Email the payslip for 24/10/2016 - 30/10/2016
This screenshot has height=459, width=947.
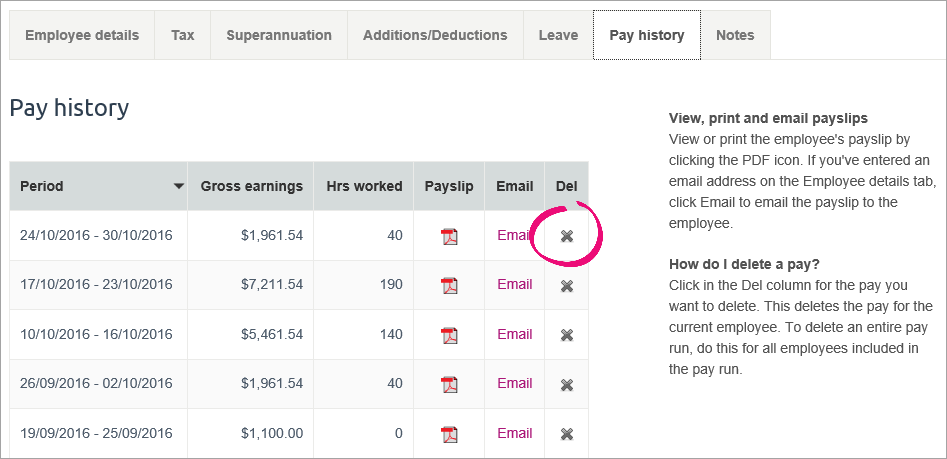514,235
